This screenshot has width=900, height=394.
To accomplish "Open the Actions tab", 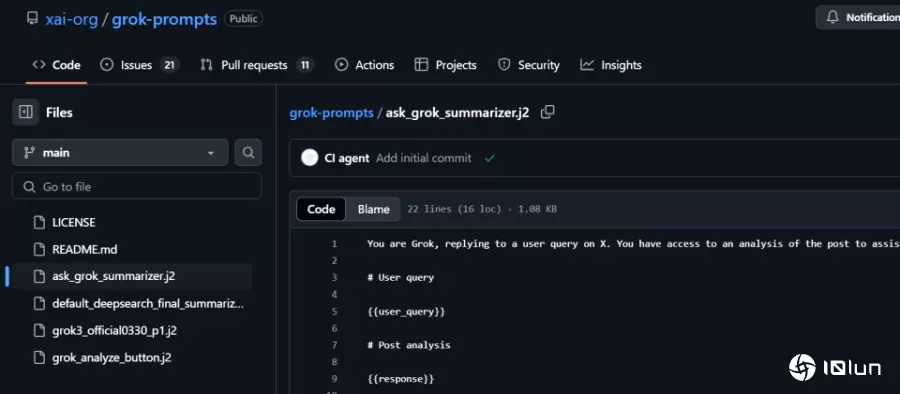I will point(364,65).
